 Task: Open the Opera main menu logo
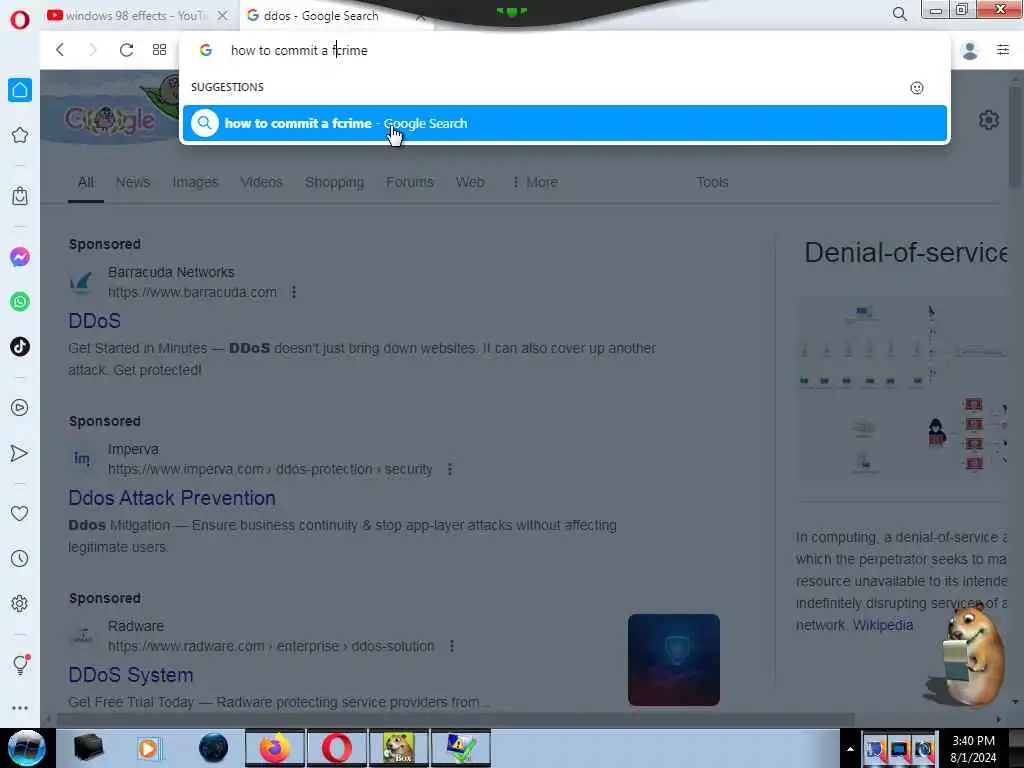click(x=20, y=20)
